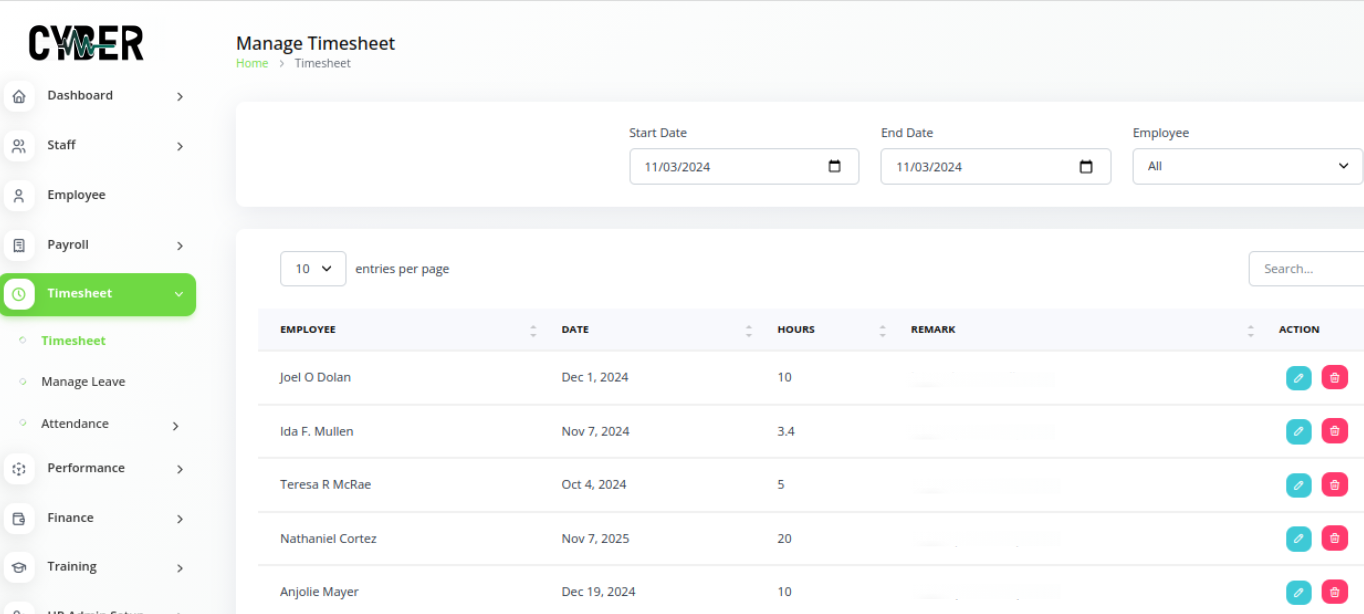The height and width of the screenshot is (614, 1364).
Task: Open the entries per page dropdown
Action: [x=313, y=269]
